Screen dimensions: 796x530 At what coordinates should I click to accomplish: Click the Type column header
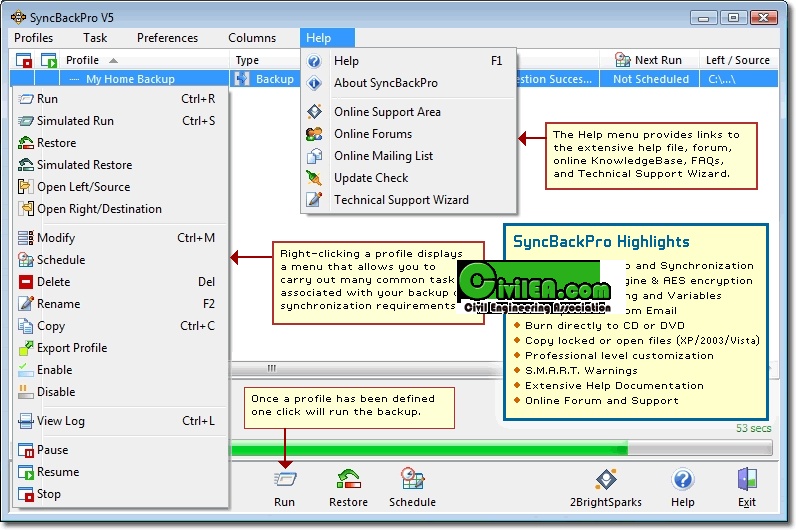pos(266,60)
